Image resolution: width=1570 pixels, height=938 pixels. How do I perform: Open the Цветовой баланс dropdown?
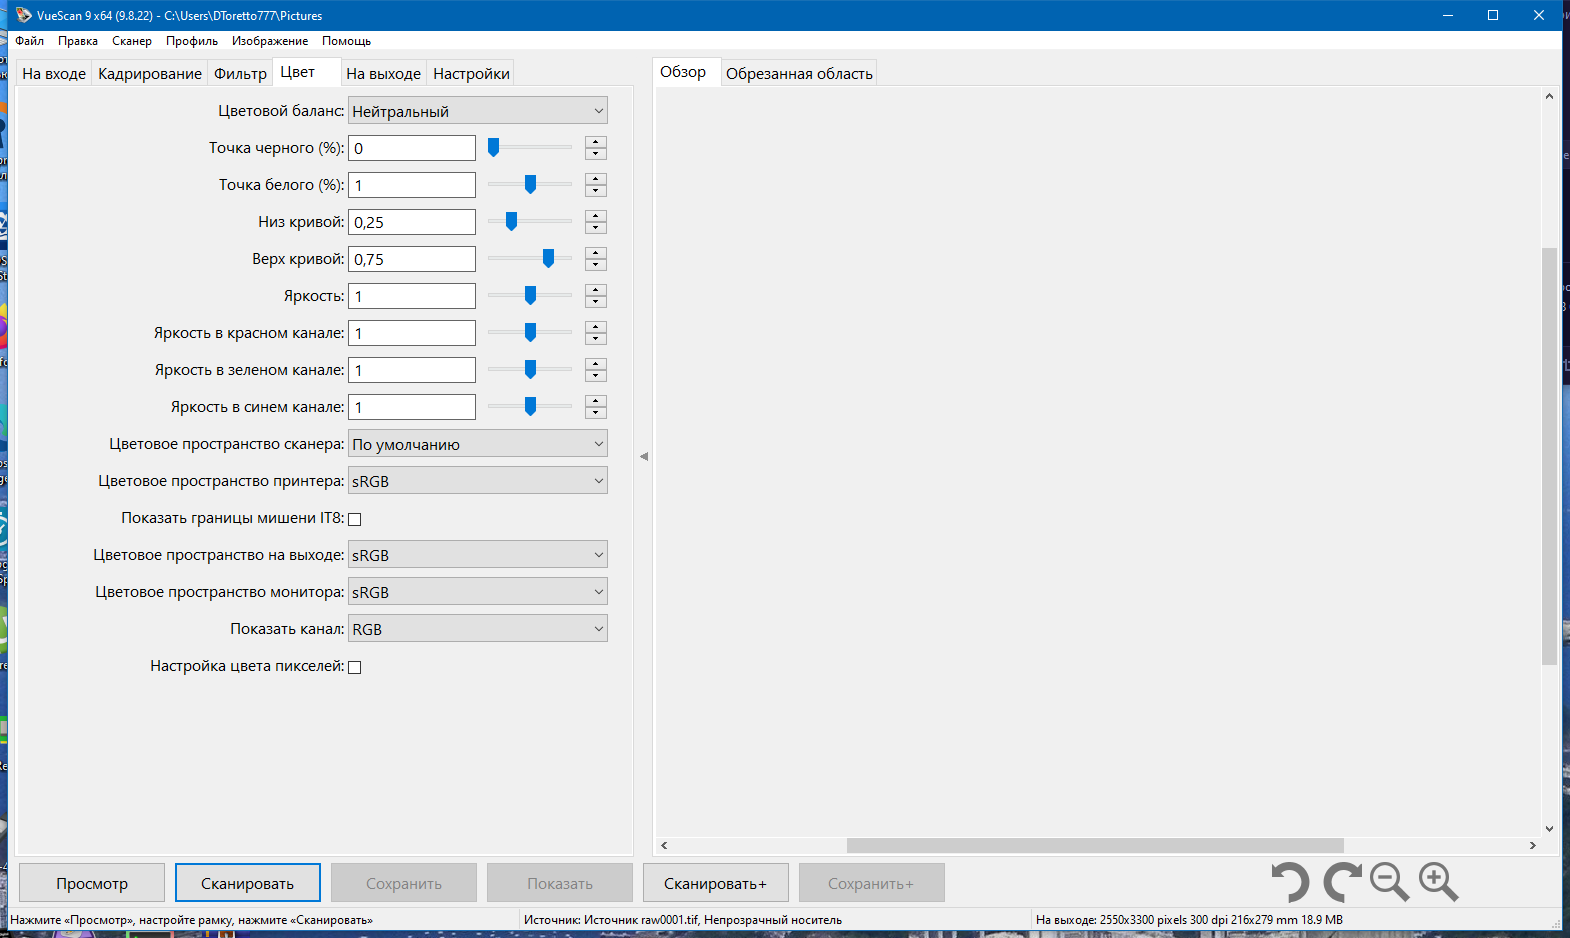478,111
